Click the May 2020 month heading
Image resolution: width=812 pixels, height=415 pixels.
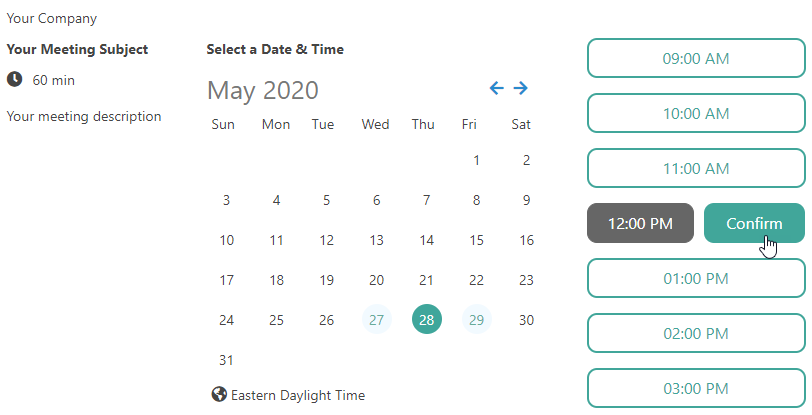pyautogui.click(x=263, y=90)
